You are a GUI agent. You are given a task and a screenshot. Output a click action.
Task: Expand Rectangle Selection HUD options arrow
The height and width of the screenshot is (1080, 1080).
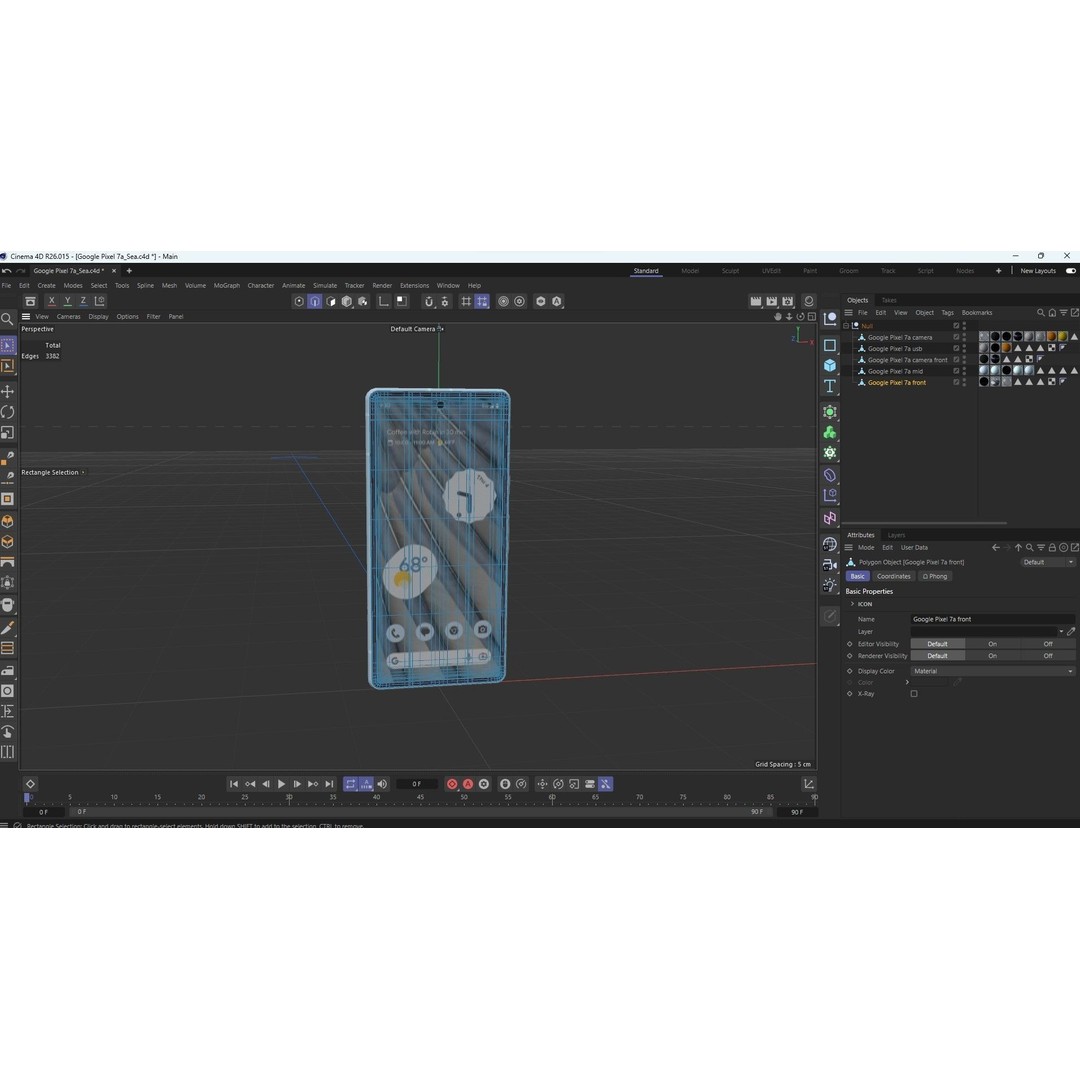(x=83, y=472)
